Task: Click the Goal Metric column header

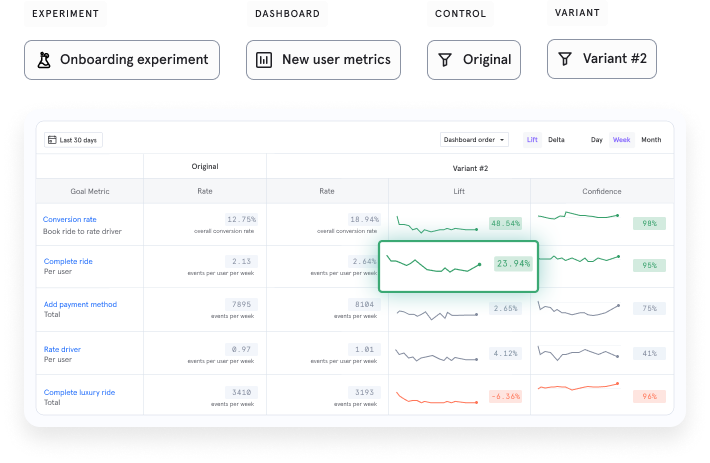Action: pyautogui.click(x=90, y=191)
